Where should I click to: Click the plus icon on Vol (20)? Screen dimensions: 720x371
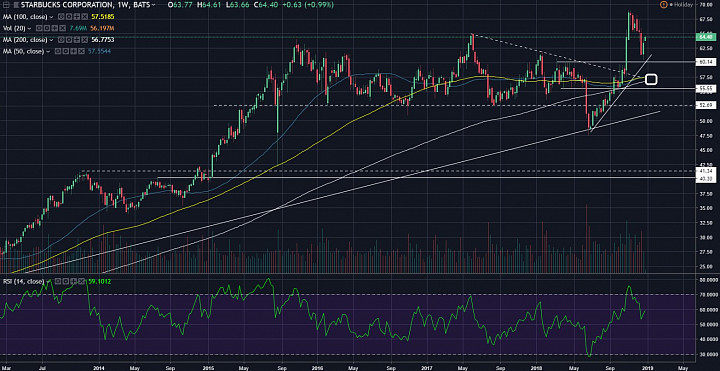[x=55, y=28]
